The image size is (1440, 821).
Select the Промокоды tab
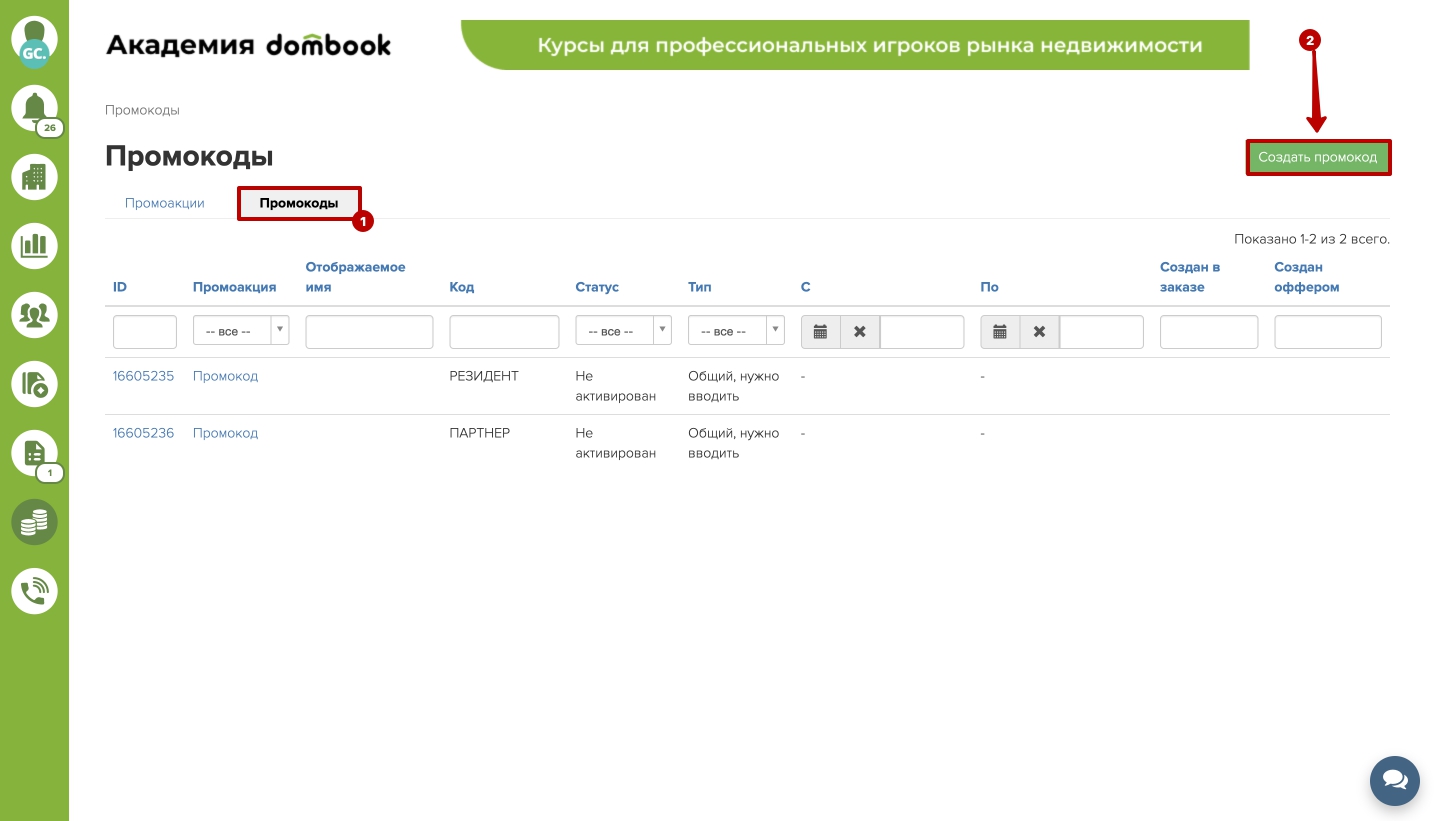(x=299, y=203)
